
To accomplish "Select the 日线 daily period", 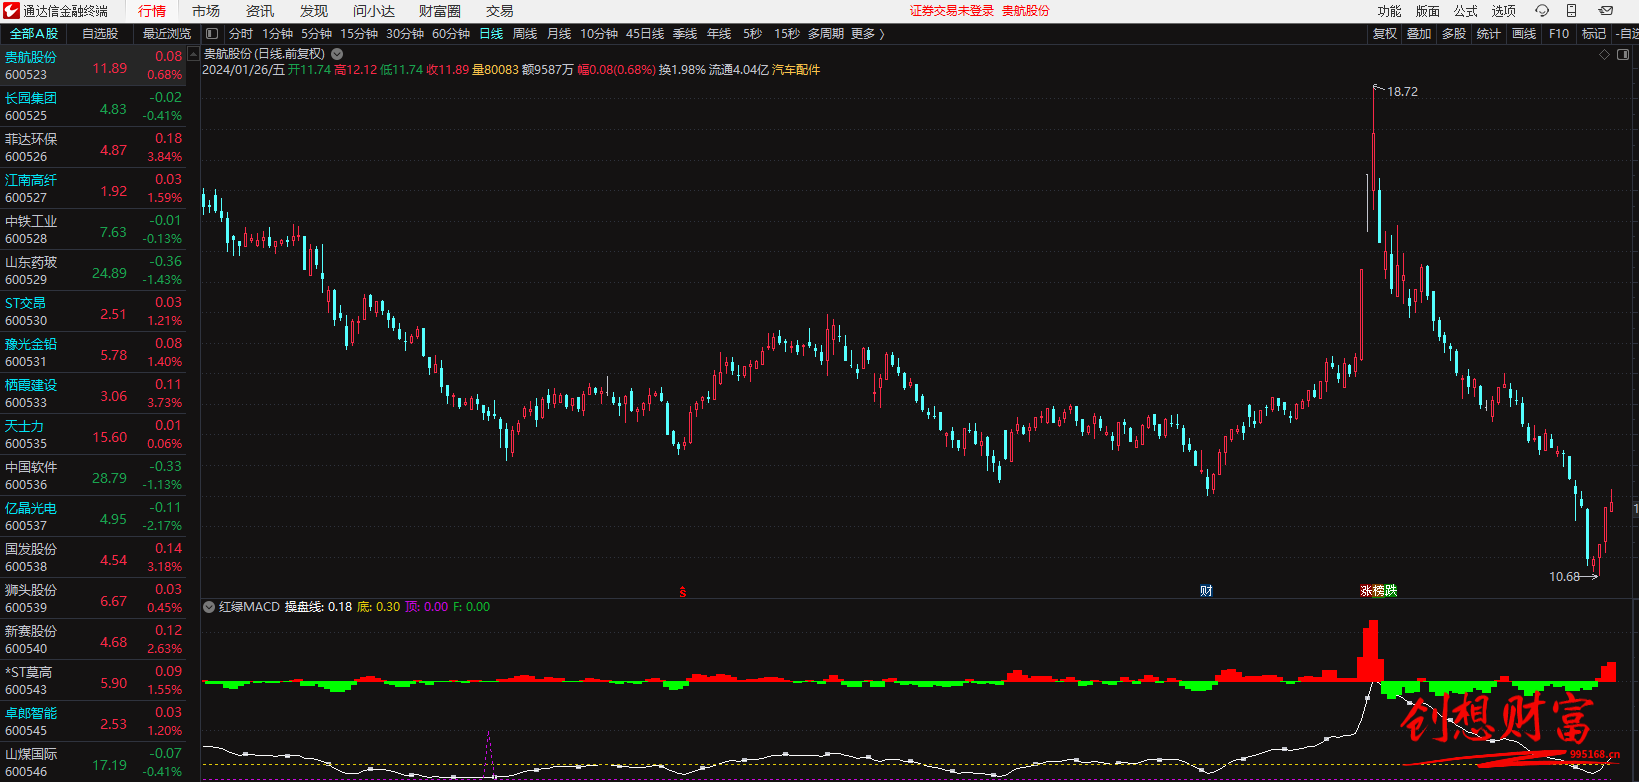I will tap(491, 34).
